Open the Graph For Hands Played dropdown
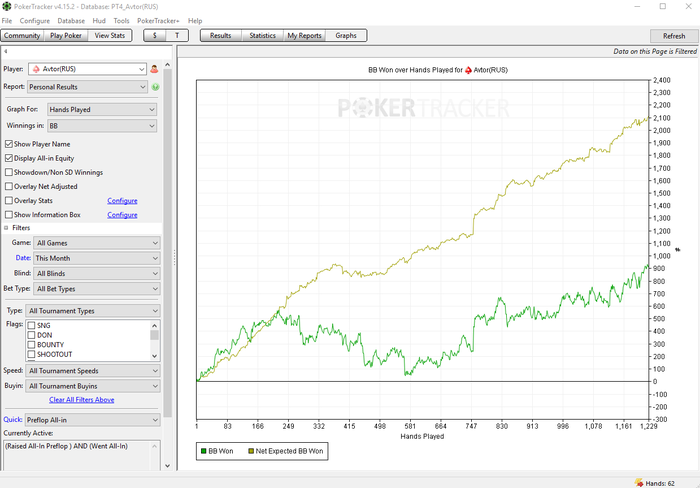700x488 pixels. tap(102, 109)
